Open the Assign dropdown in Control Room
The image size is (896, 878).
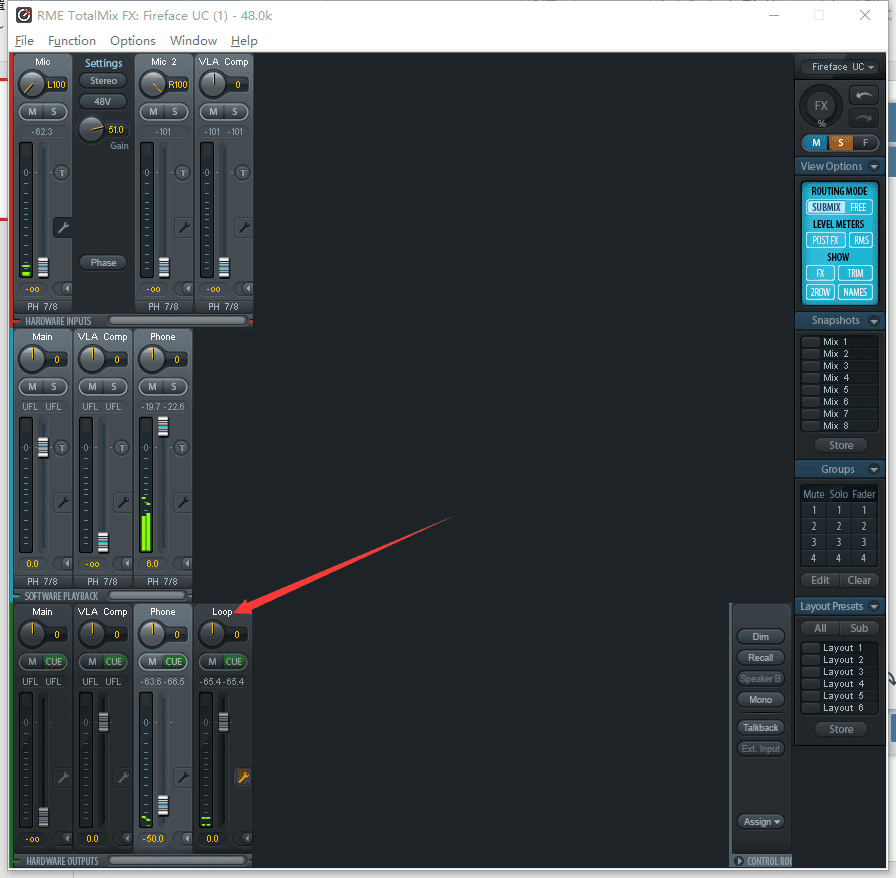coord(761,822)
